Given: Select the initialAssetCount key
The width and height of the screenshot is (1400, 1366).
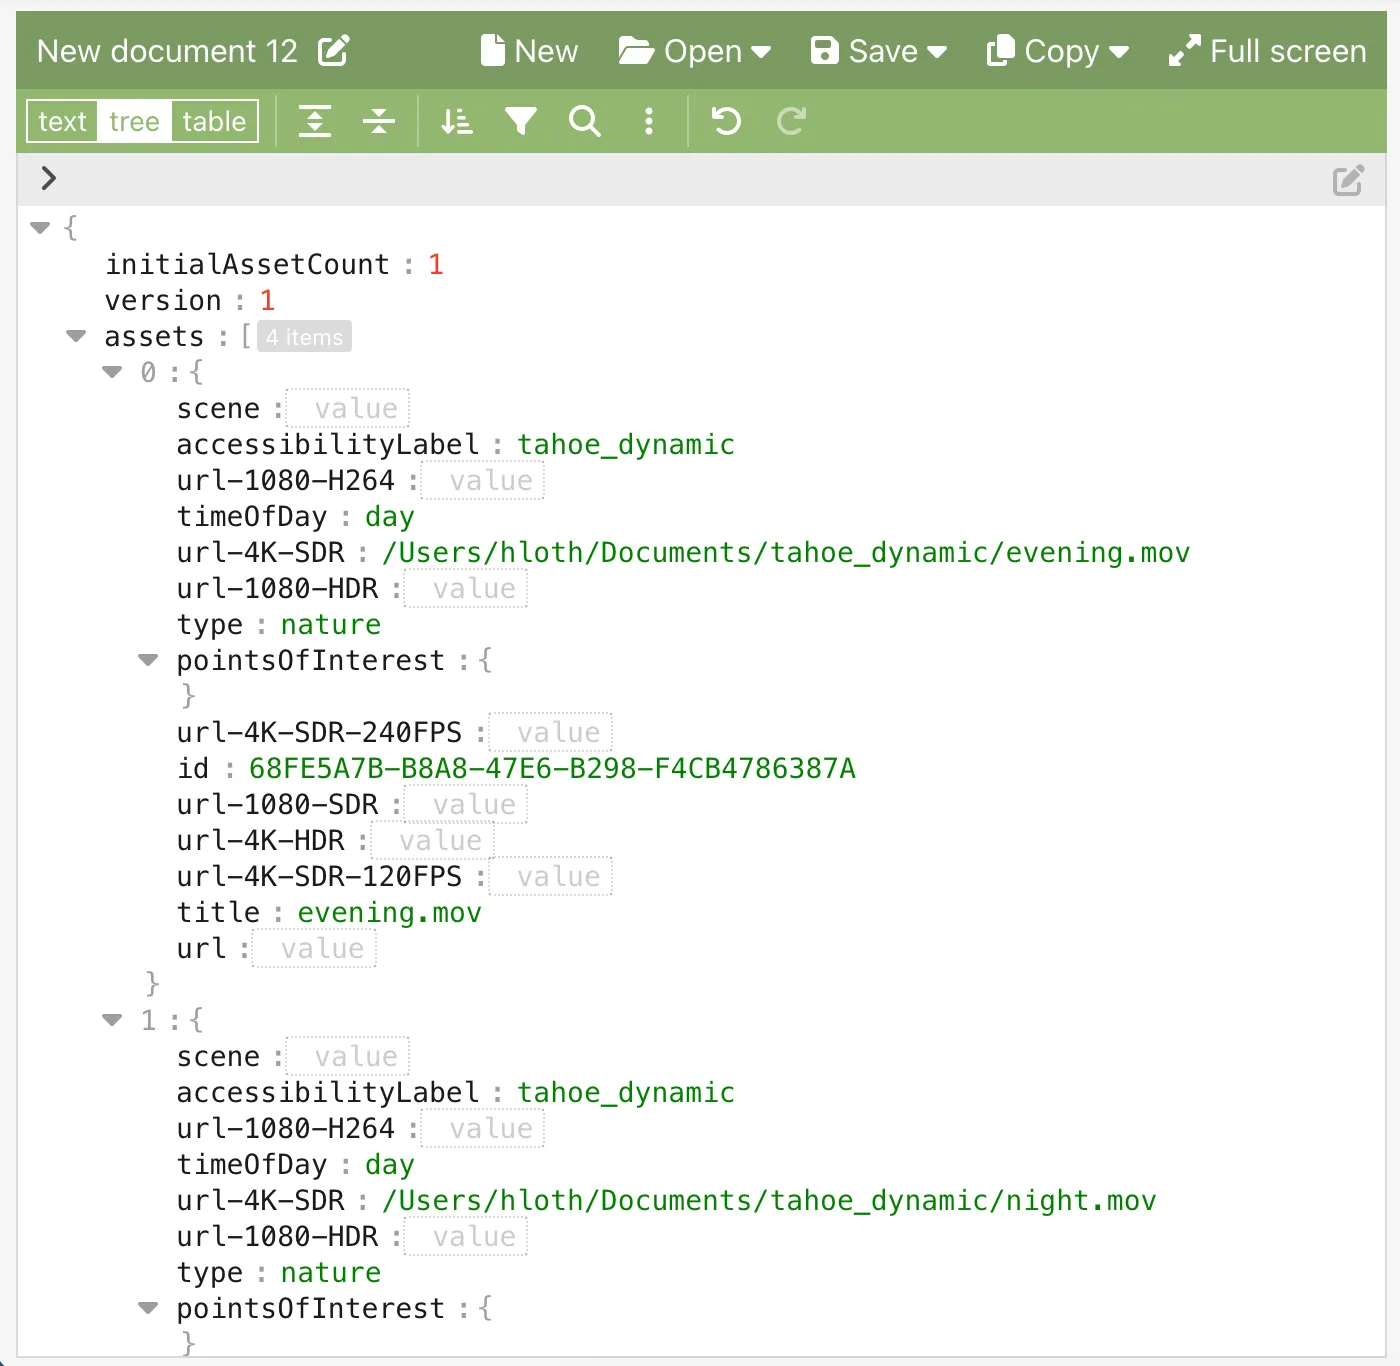Looking at the screenshot, I should click(x=247, y=264).
